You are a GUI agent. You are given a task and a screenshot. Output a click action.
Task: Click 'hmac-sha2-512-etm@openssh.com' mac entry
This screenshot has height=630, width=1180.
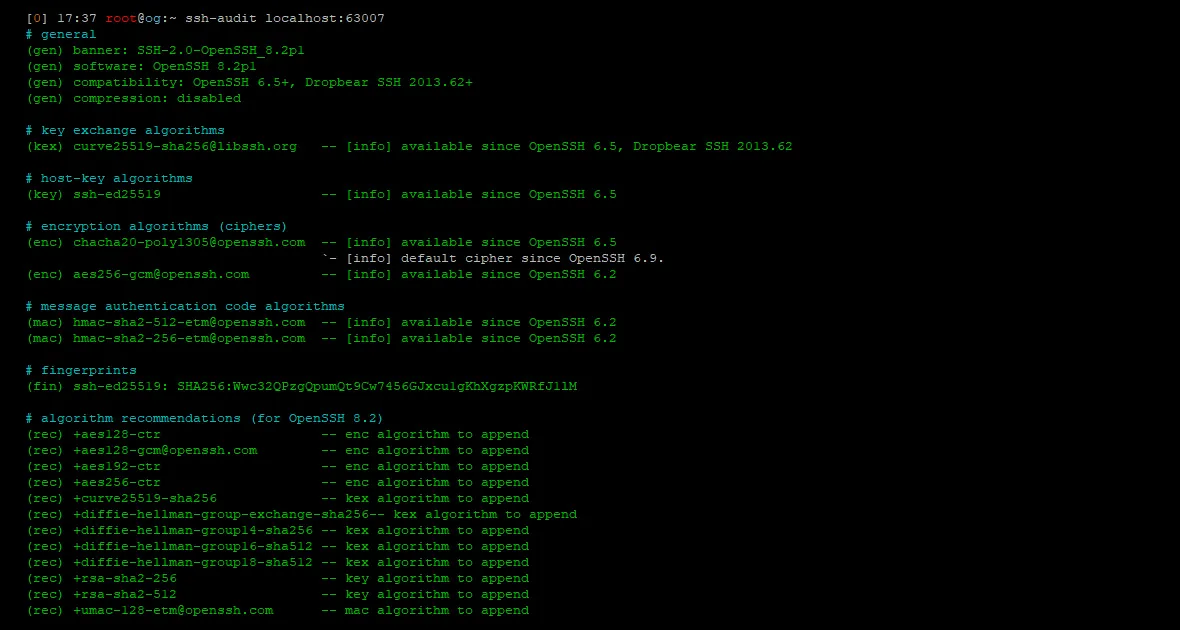[189, 322]
